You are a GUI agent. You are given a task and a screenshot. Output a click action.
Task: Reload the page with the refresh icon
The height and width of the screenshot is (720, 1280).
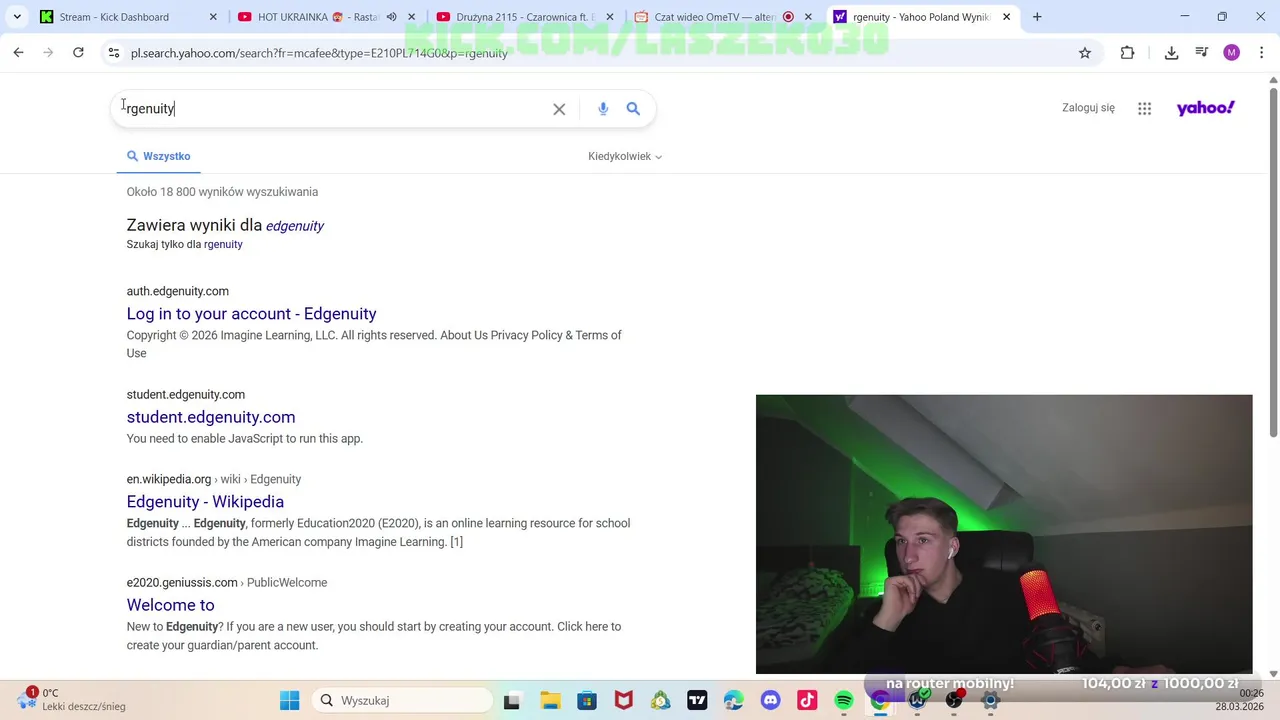click(78, 53)
